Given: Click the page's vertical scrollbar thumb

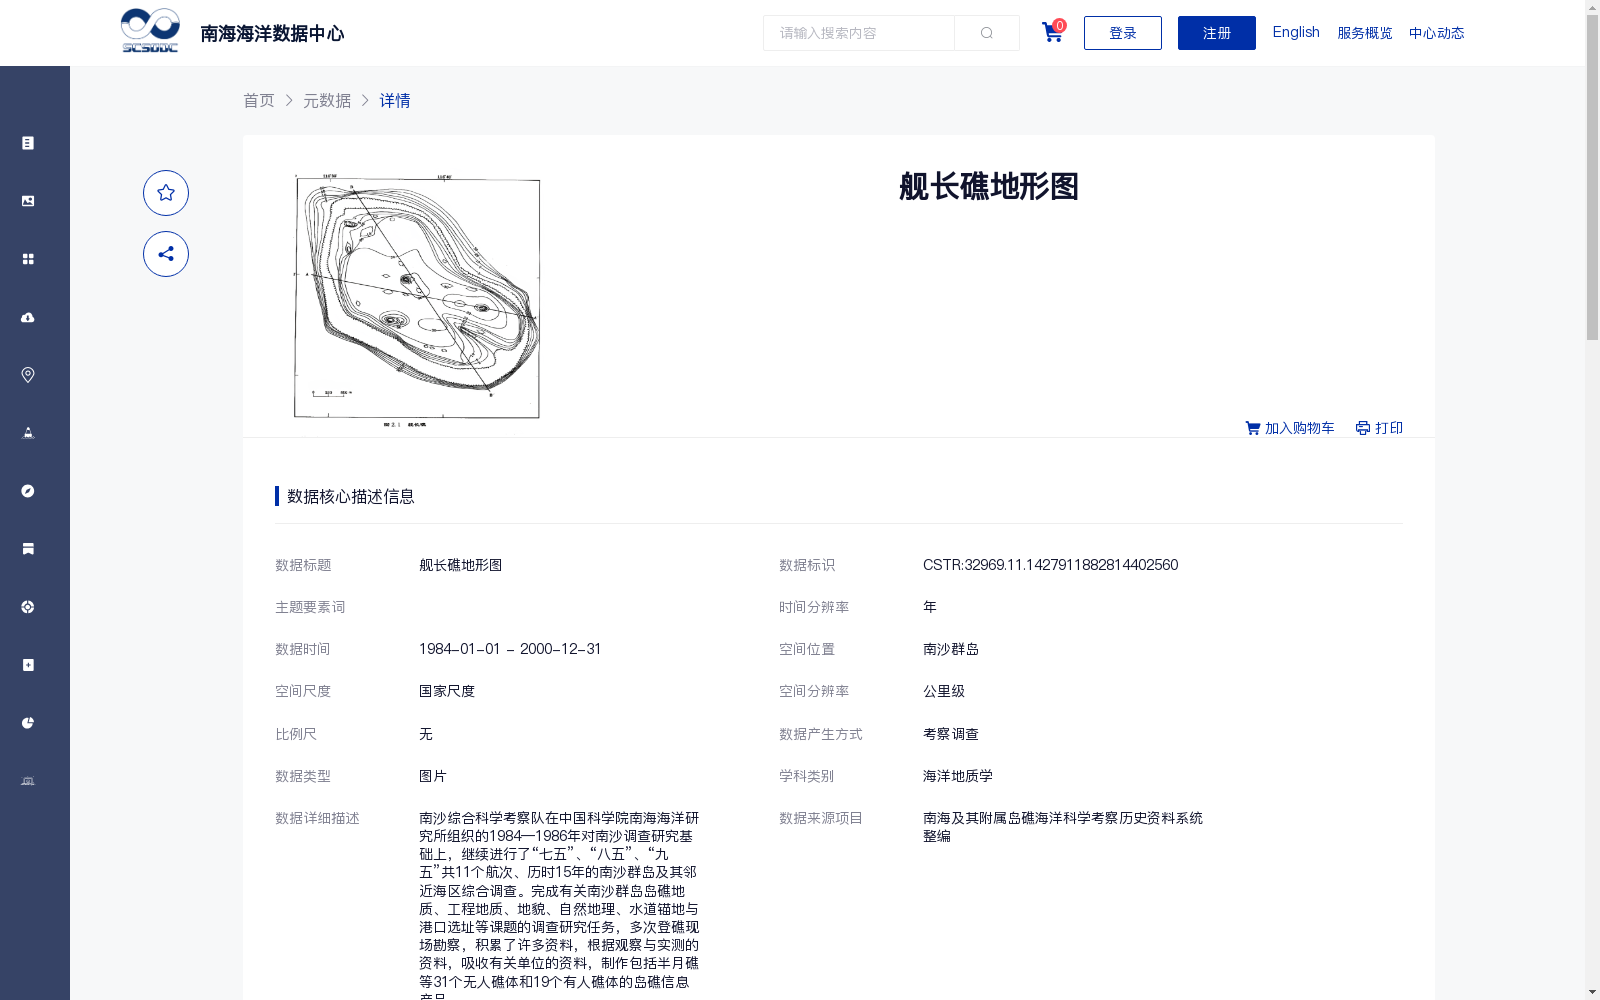Looking at the screenshot, I should [1592, 178].
